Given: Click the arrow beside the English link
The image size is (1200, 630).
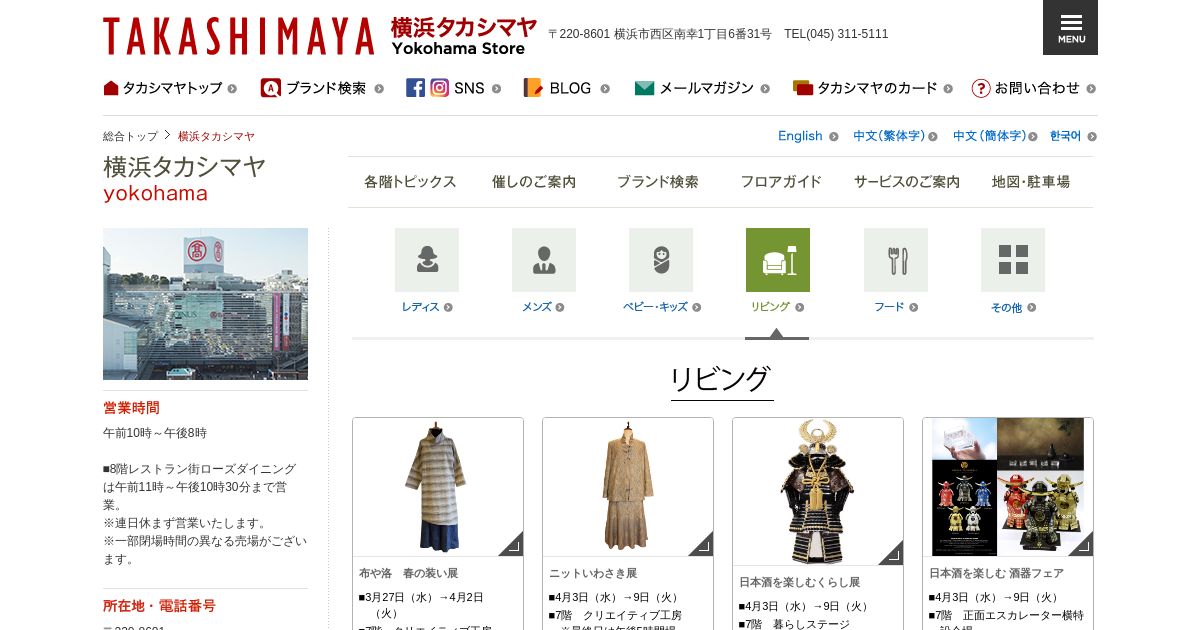Looking at the screenshot, I should tap(833, 136).
